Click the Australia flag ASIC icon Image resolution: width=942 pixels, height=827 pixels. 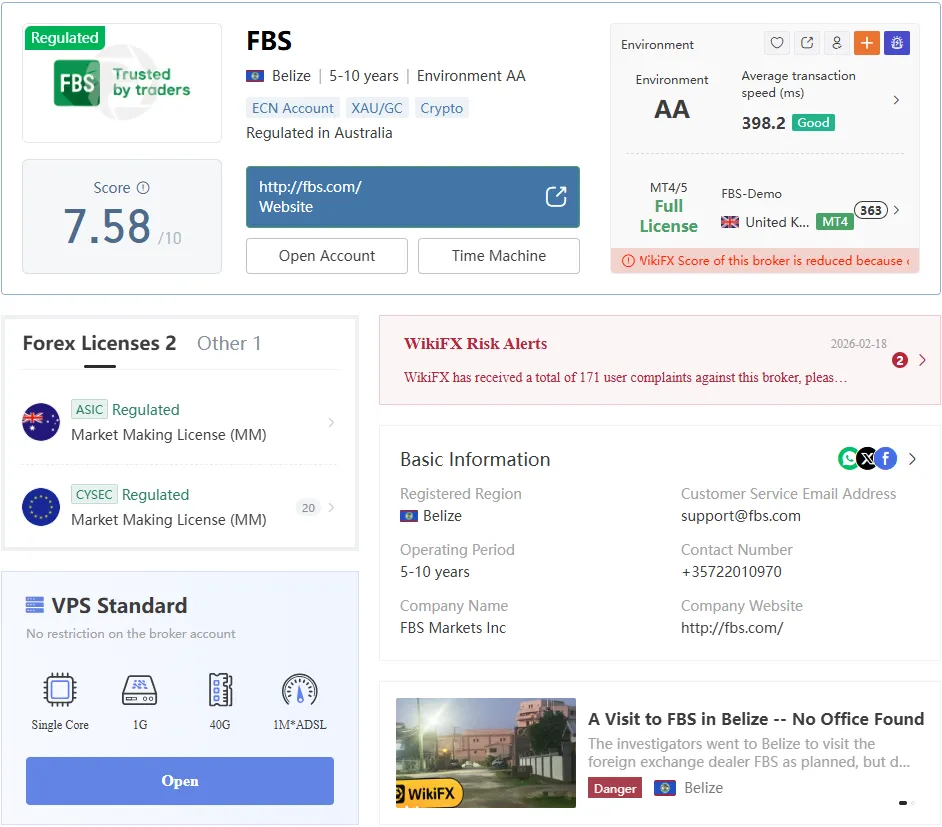click(x=41, y=422)
